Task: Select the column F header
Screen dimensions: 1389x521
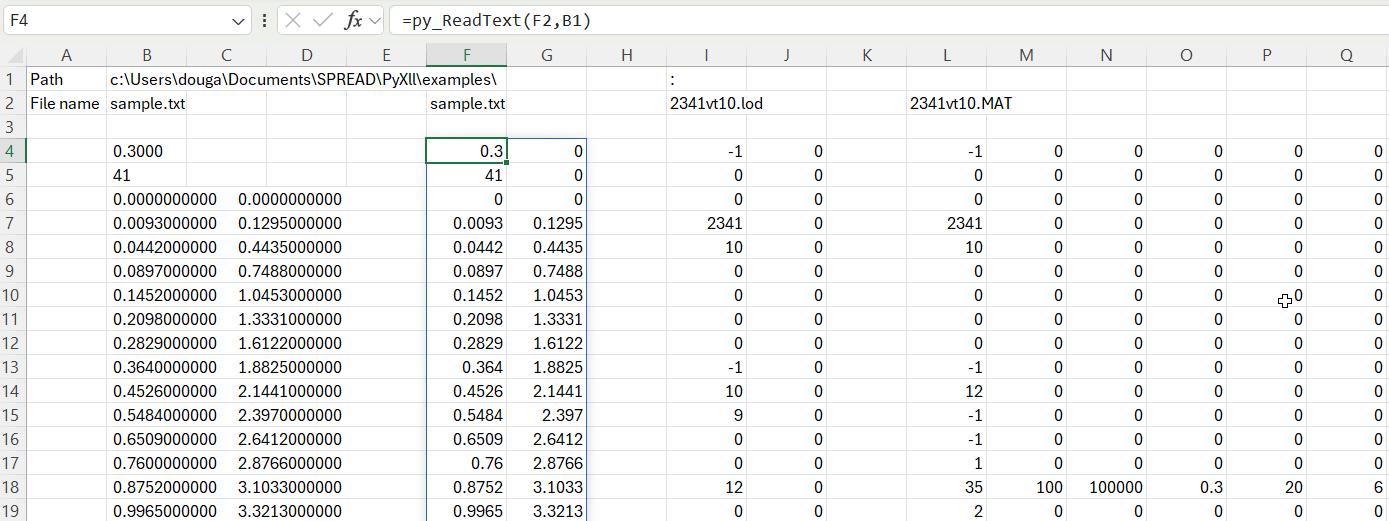Action: 466,56
